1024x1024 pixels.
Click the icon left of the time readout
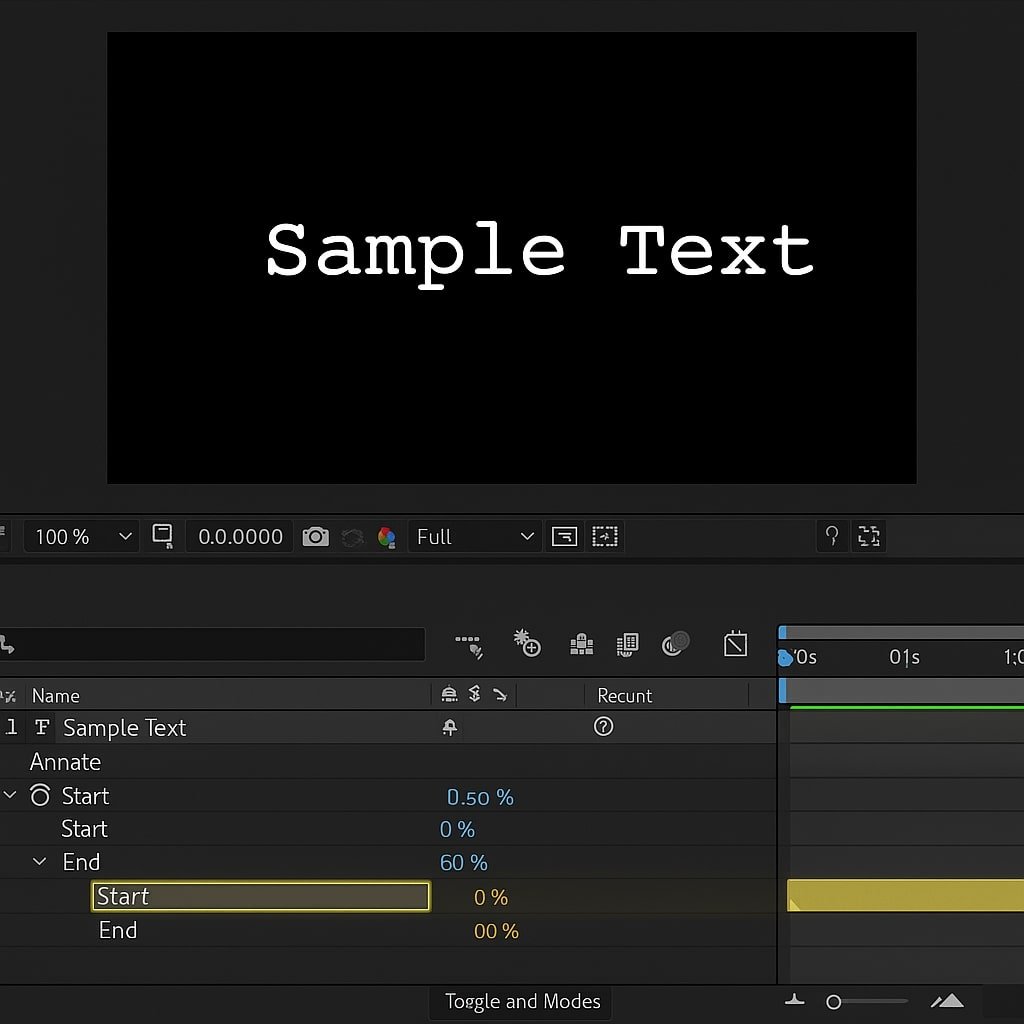pos(162,536)
